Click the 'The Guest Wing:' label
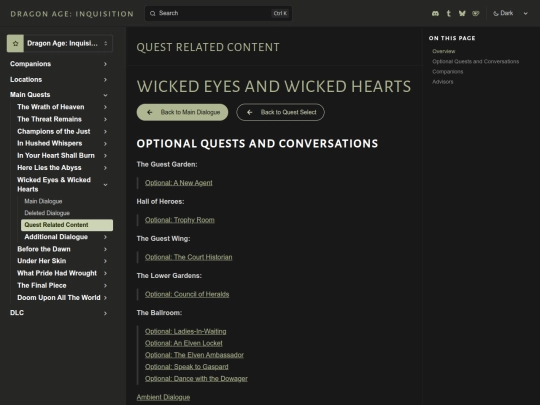This screenshot has height=405, width=540. coord(163,239)
